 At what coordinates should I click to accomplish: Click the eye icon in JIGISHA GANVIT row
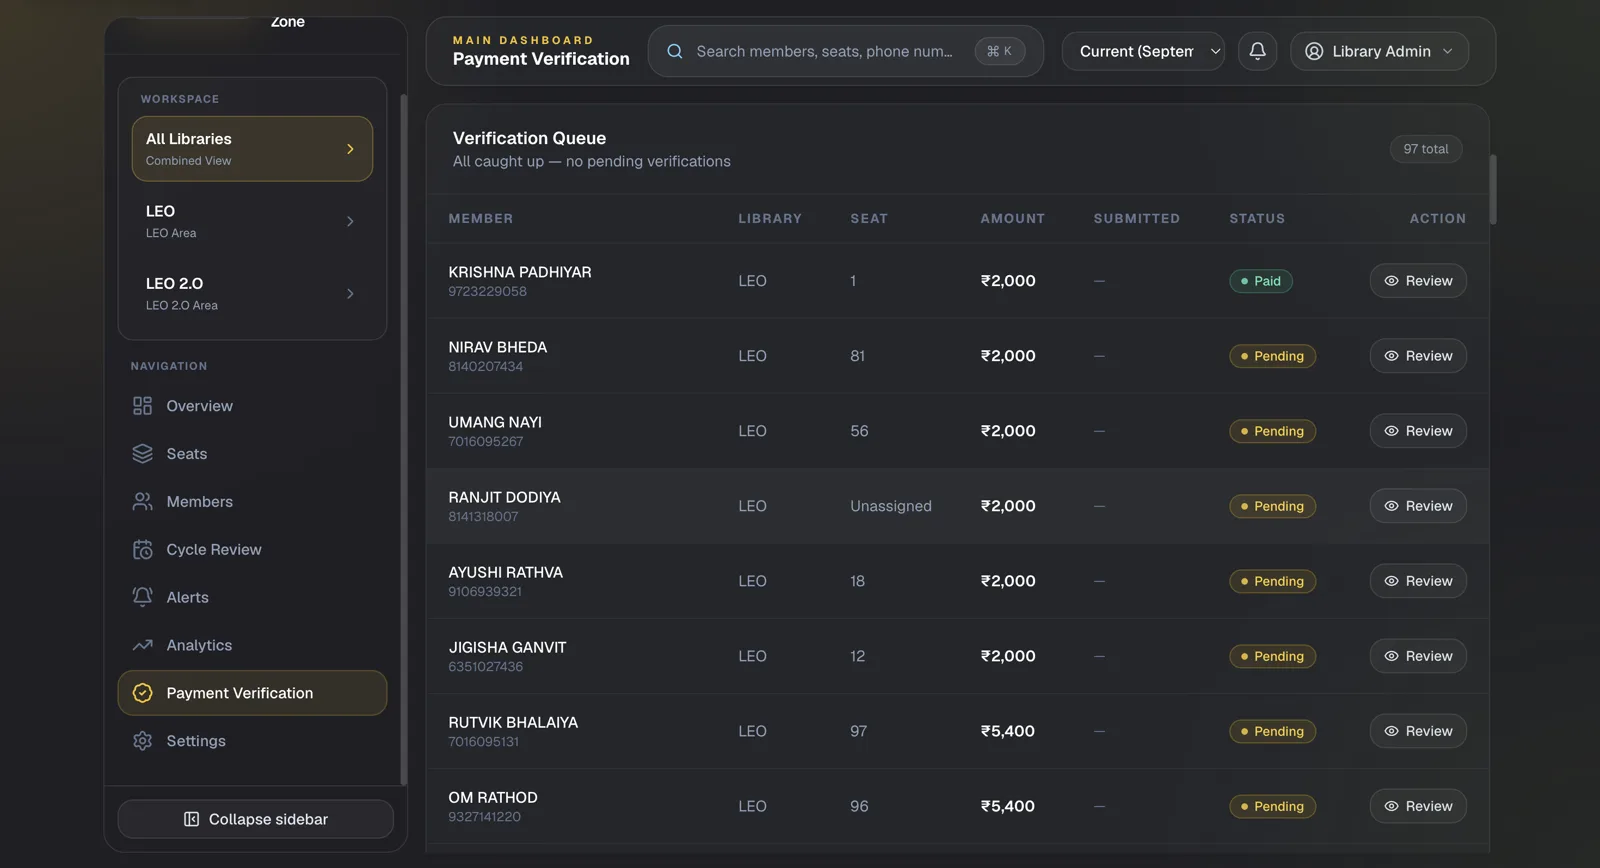point(1391,656)
